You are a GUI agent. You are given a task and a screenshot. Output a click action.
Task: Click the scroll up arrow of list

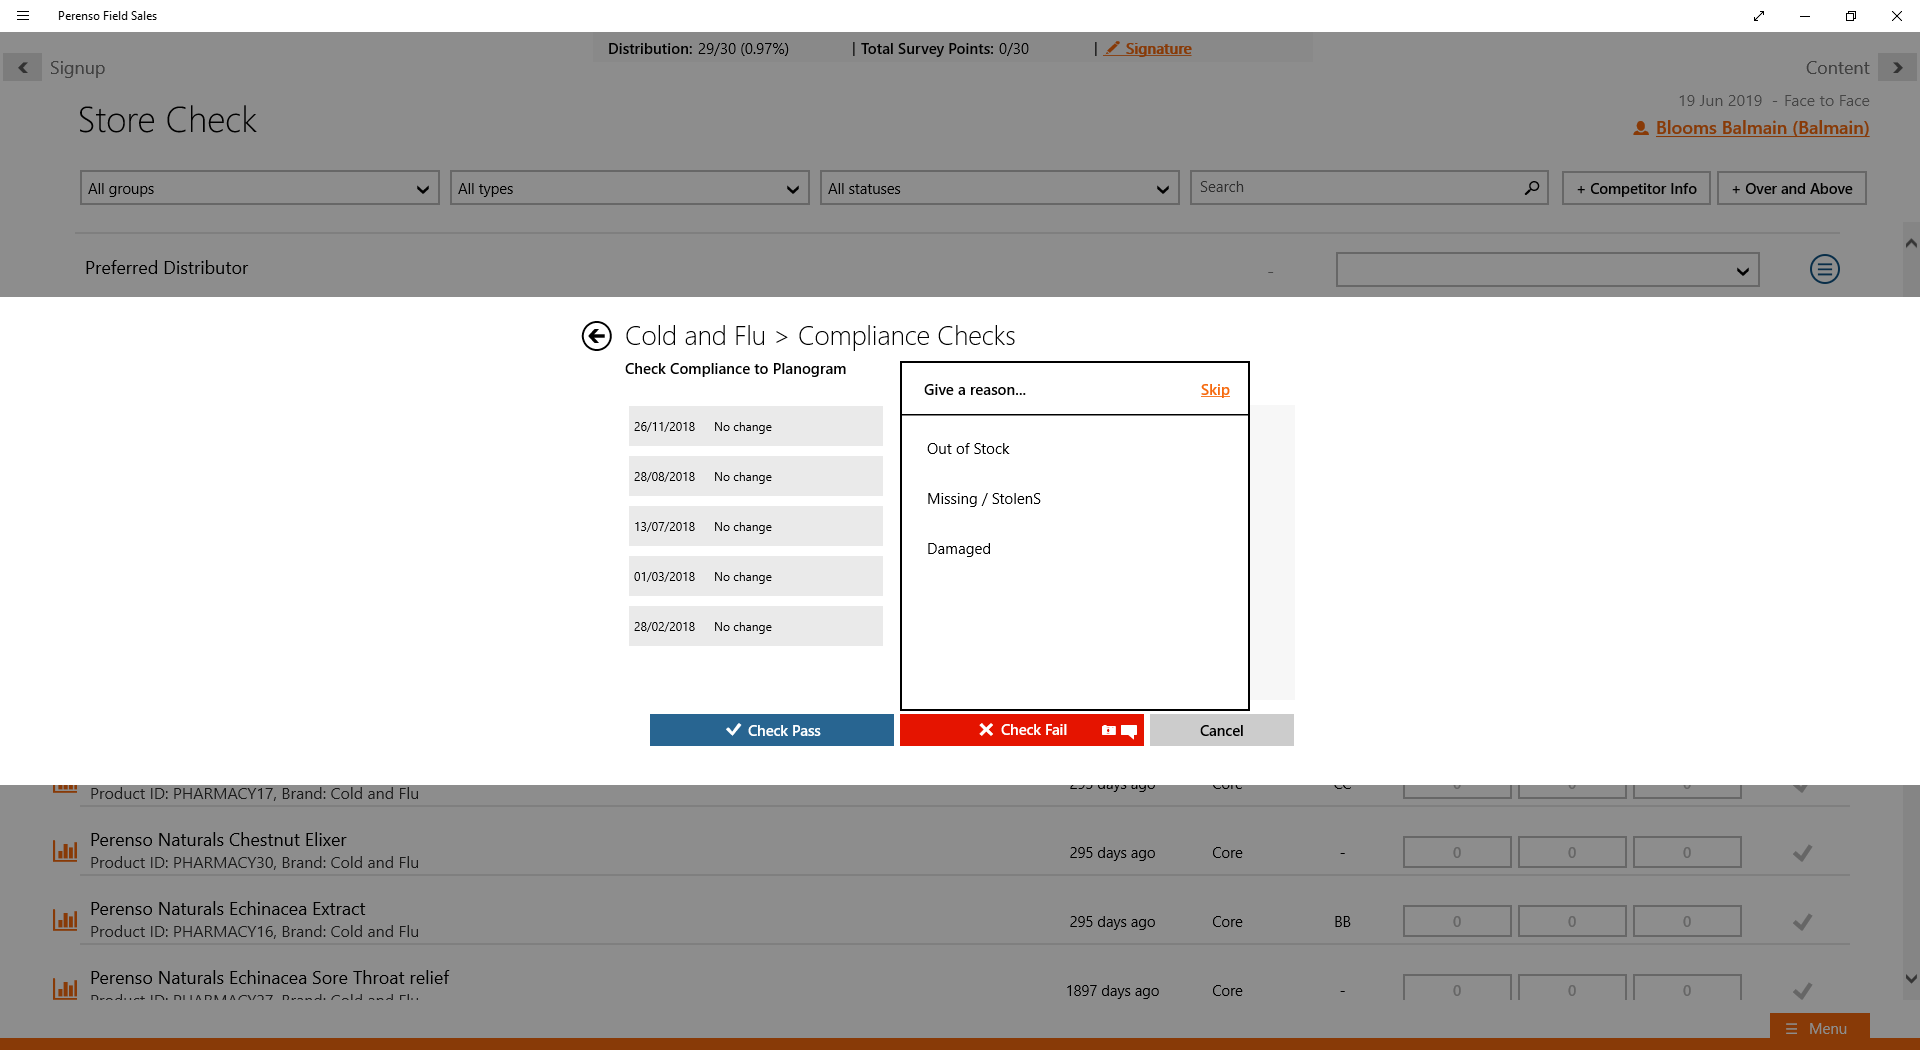(x=1911, y=243)
